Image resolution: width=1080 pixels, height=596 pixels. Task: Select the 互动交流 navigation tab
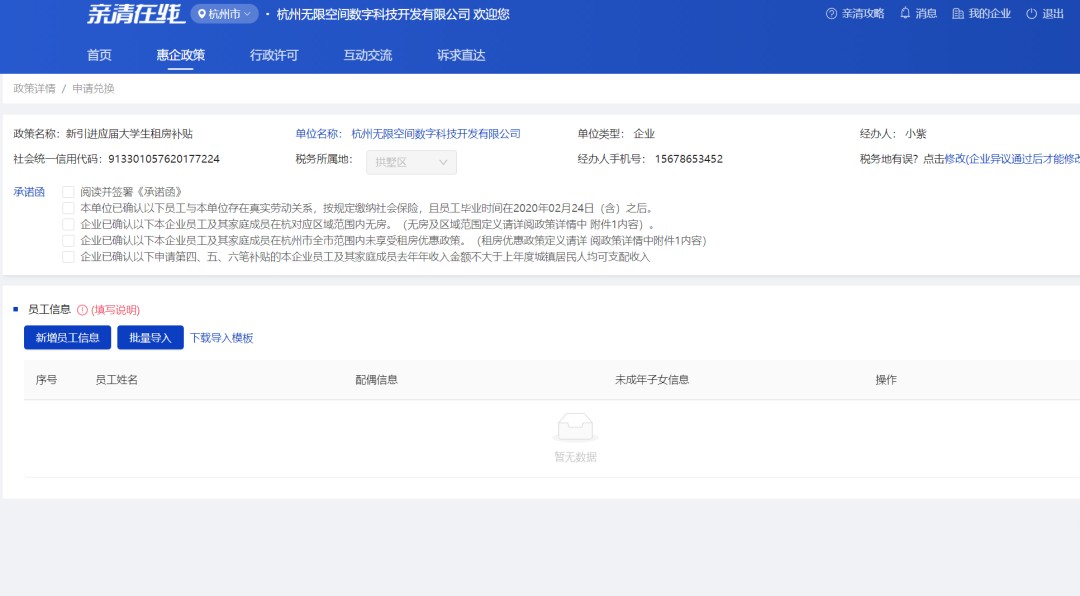(x=370, y=55)
